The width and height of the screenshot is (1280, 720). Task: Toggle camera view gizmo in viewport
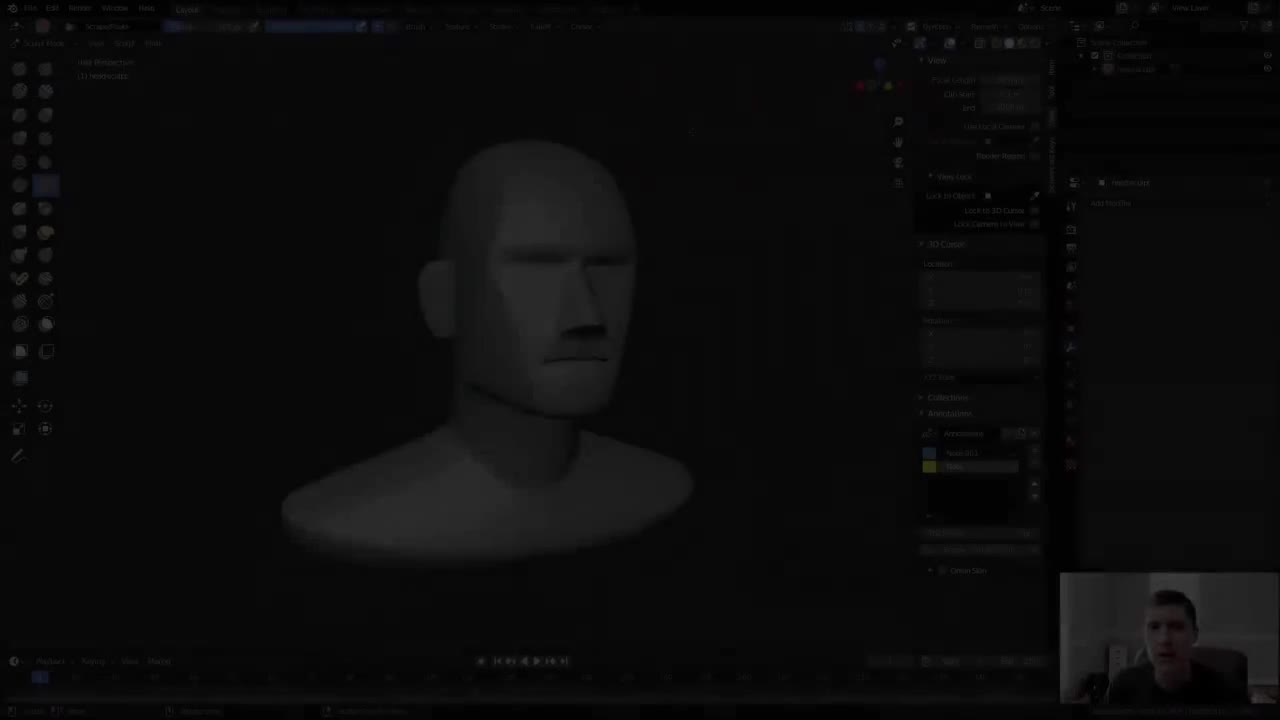pyautogui.click(x=898, y=162)
